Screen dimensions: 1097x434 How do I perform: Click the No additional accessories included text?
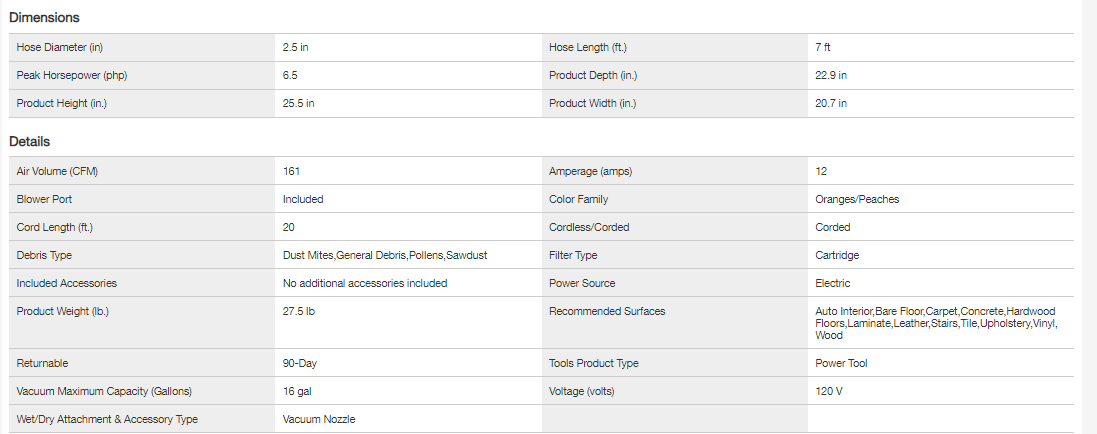(x=365, y=283)
